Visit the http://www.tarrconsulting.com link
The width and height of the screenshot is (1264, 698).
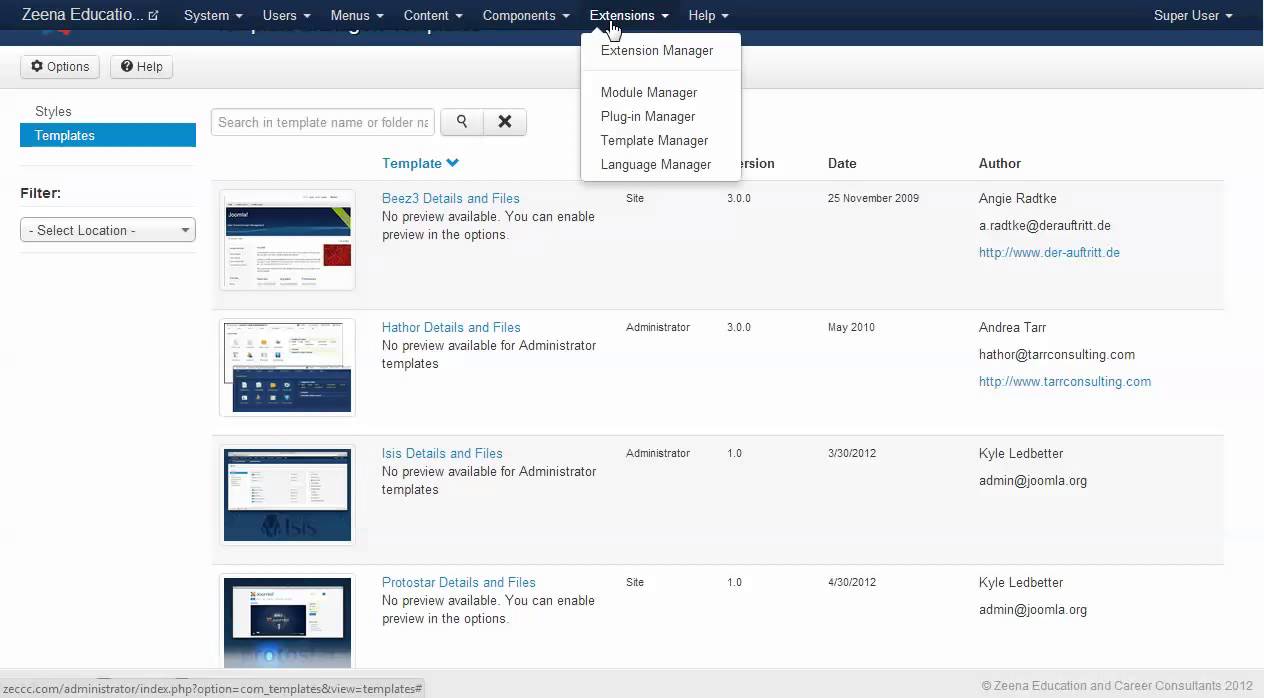pyautogui.click(x=1065, y=381)
